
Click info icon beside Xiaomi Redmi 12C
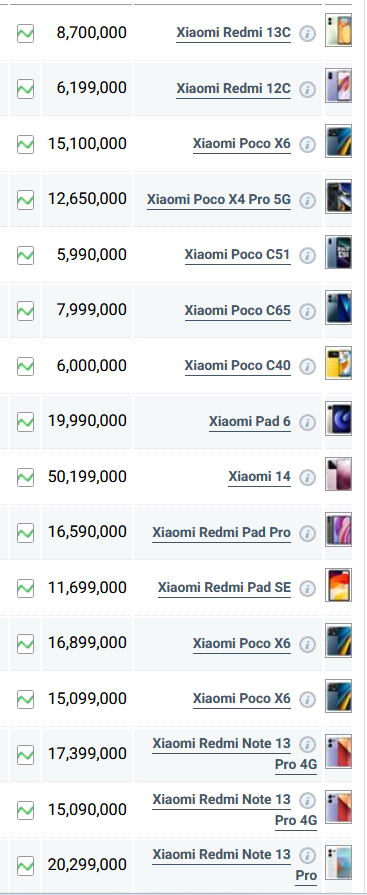coord(308,90)
